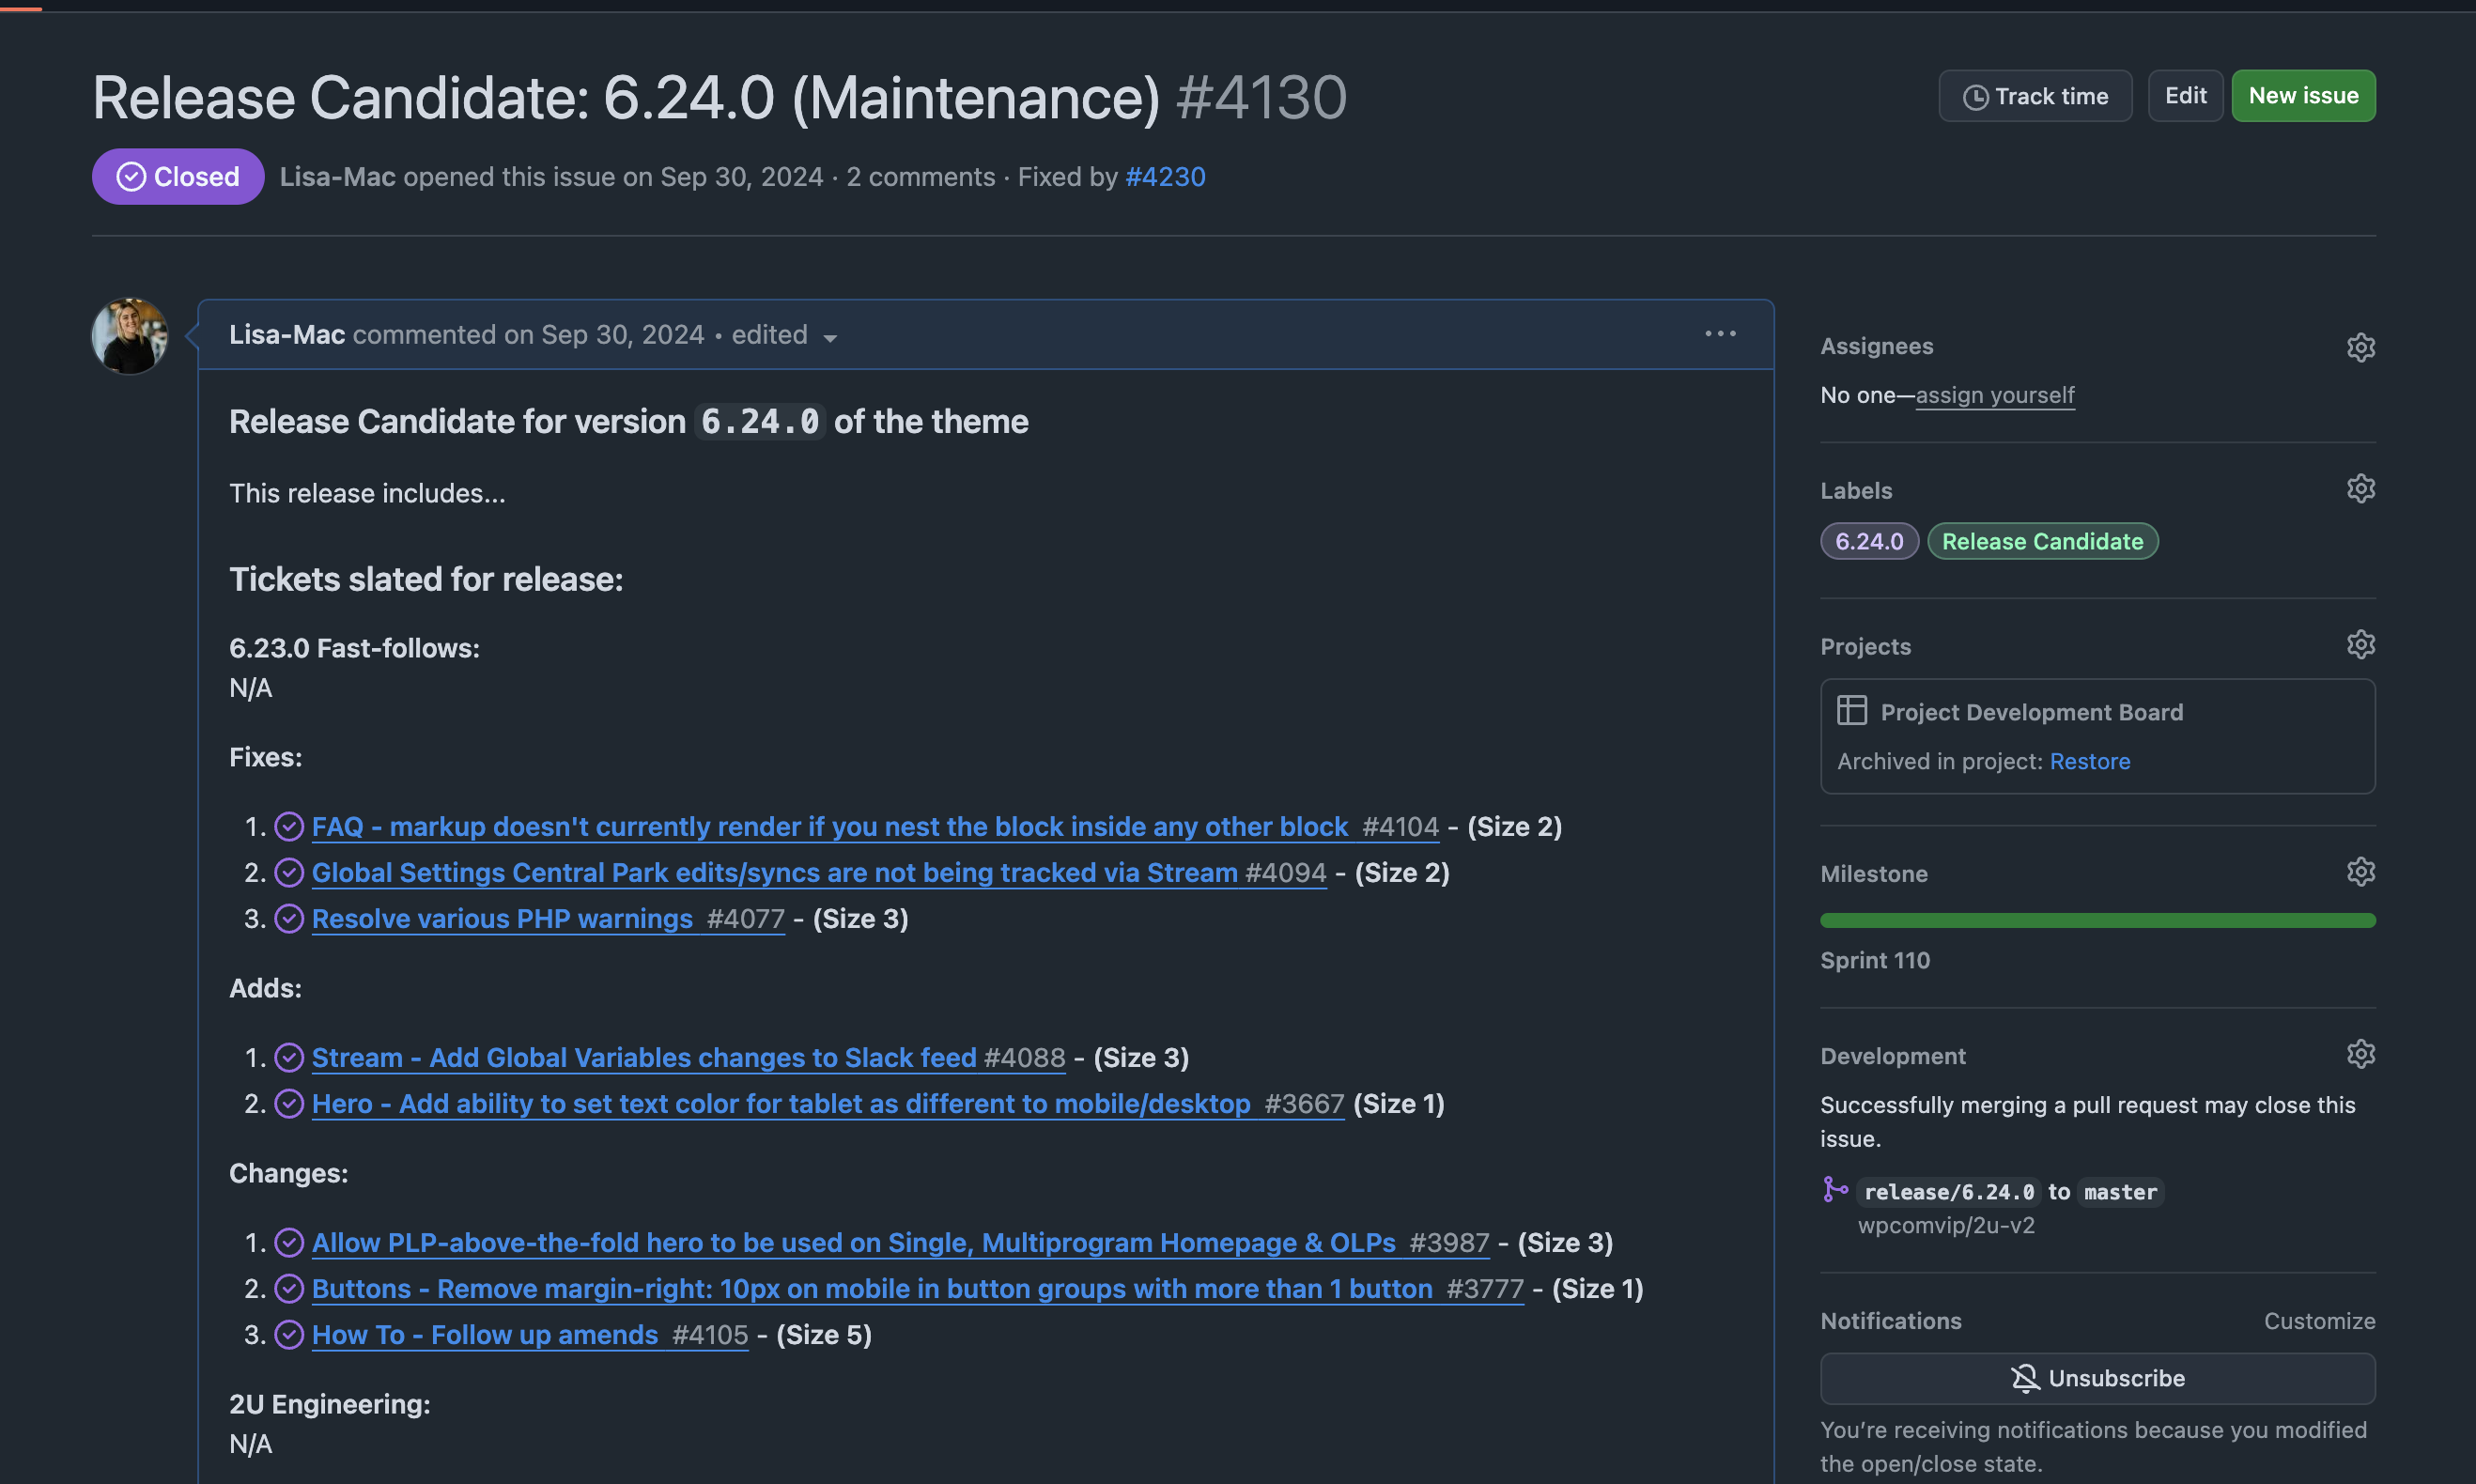This screenshot has width=2476, height=1484.
Task: Click the Edit title button
Action: pos(2185,96)
